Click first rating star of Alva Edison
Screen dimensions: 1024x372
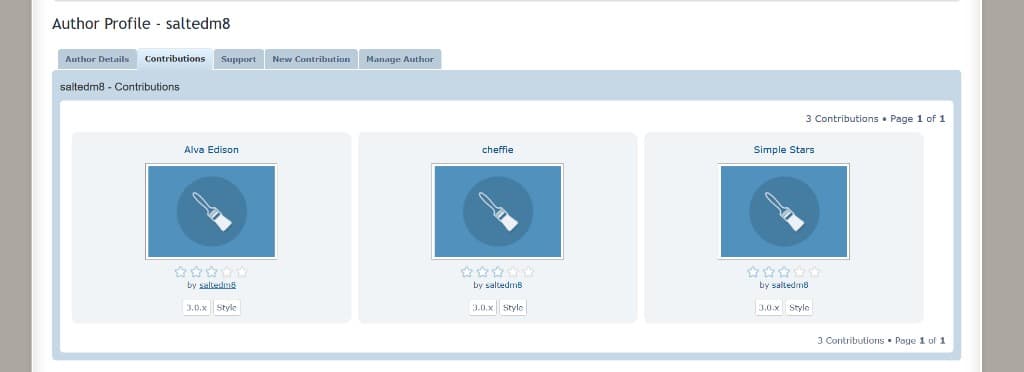(x=181, y=271)
